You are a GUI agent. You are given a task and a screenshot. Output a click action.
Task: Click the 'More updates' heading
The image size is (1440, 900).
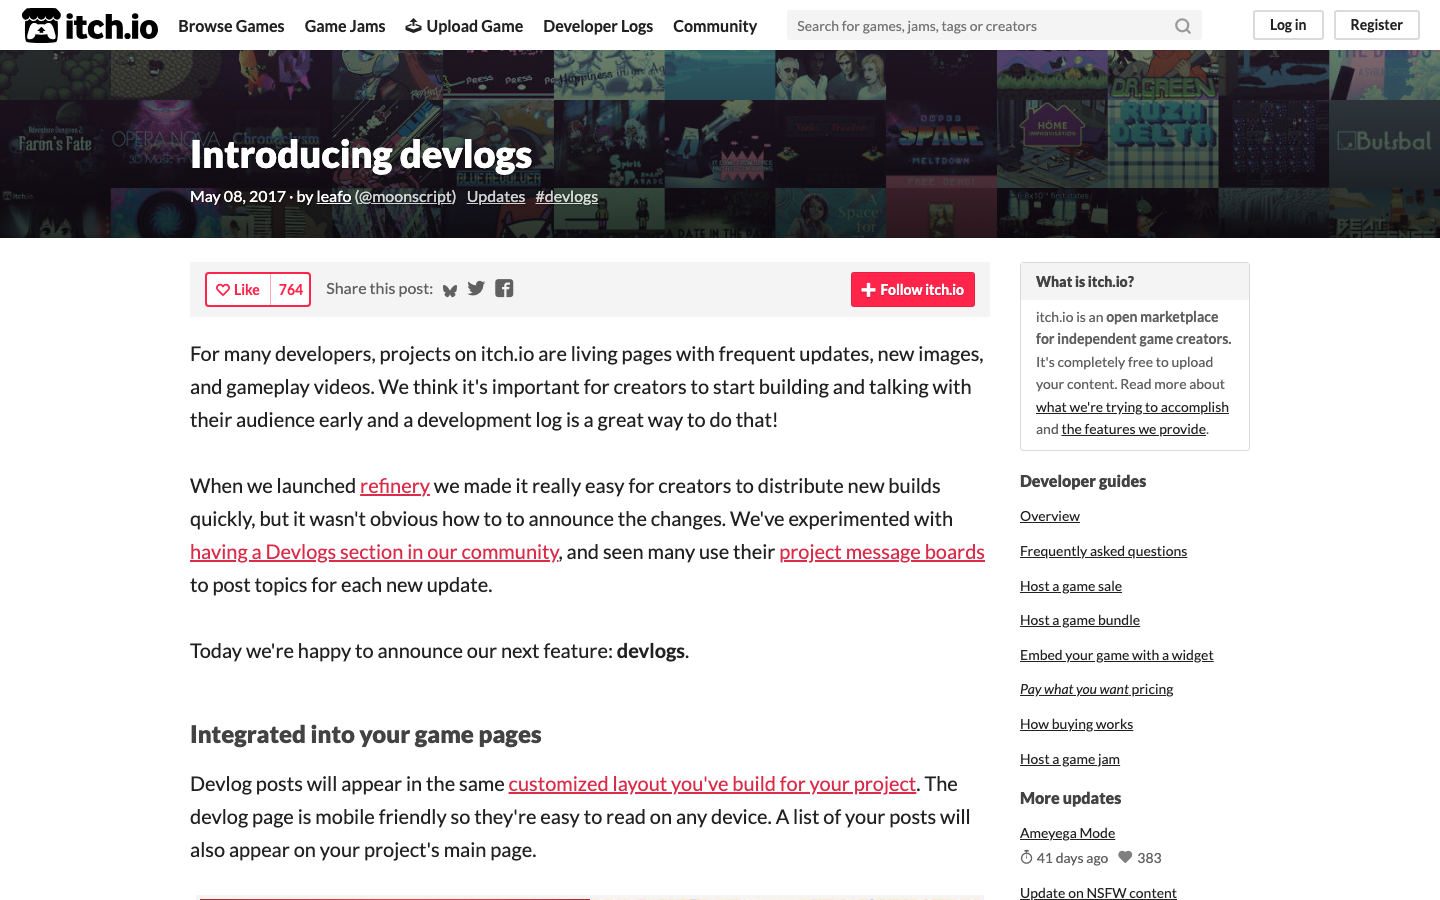tap(1070, 798)
